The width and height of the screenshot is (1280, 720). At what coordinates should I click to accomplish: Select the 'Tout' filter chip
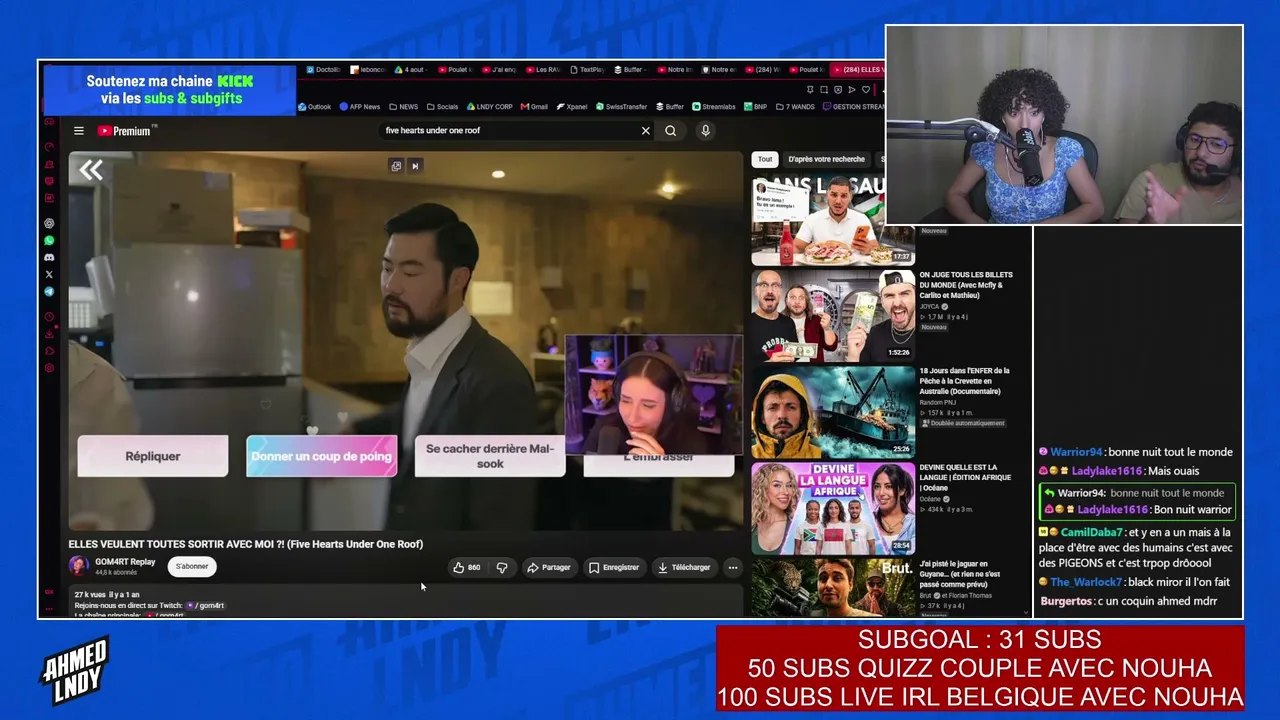pos(765,159)
